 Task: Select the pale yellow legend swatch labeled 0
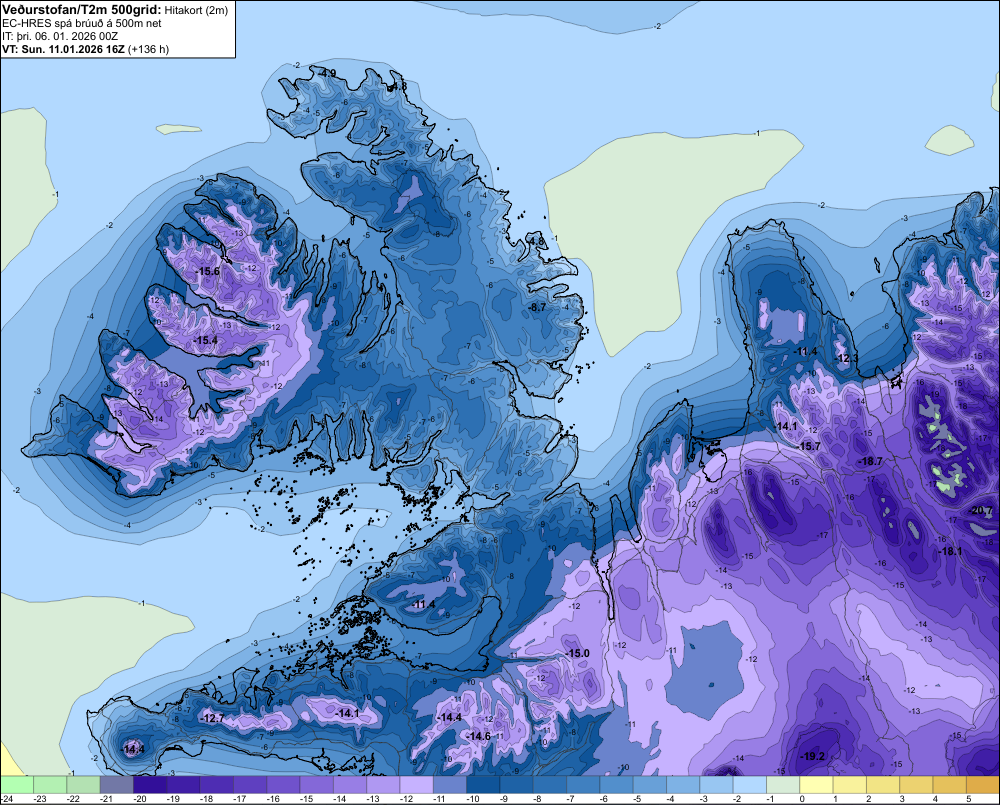816,784
